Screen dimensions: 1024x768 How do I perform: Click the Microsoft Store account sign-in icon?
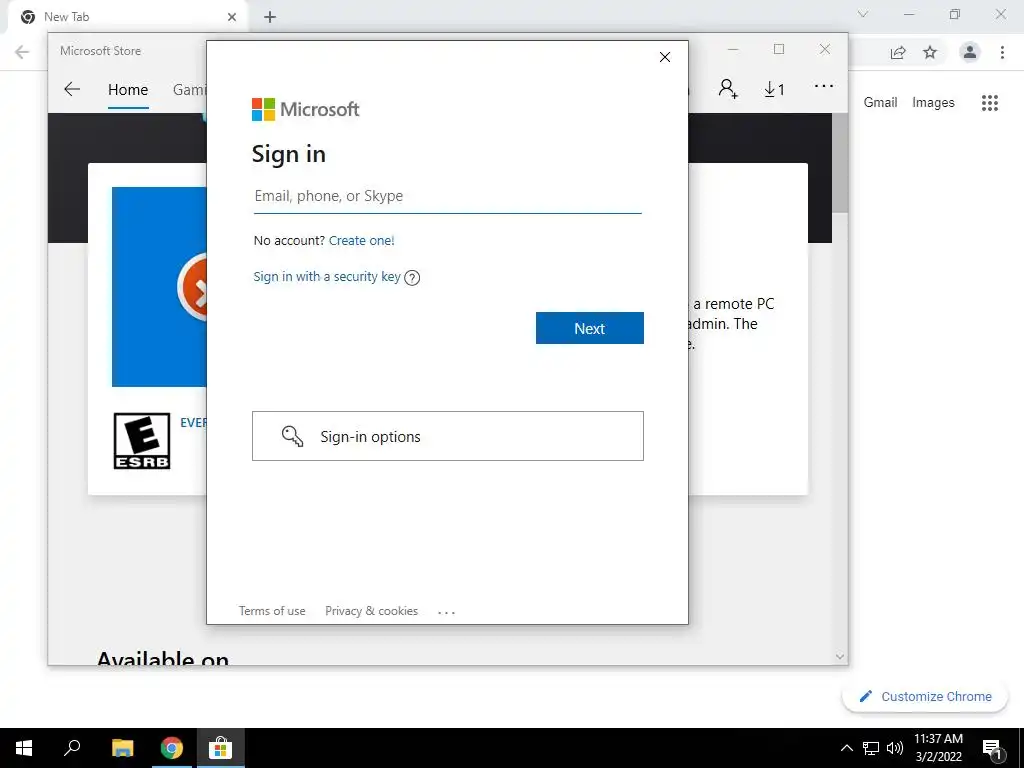(x=728, y=89)
